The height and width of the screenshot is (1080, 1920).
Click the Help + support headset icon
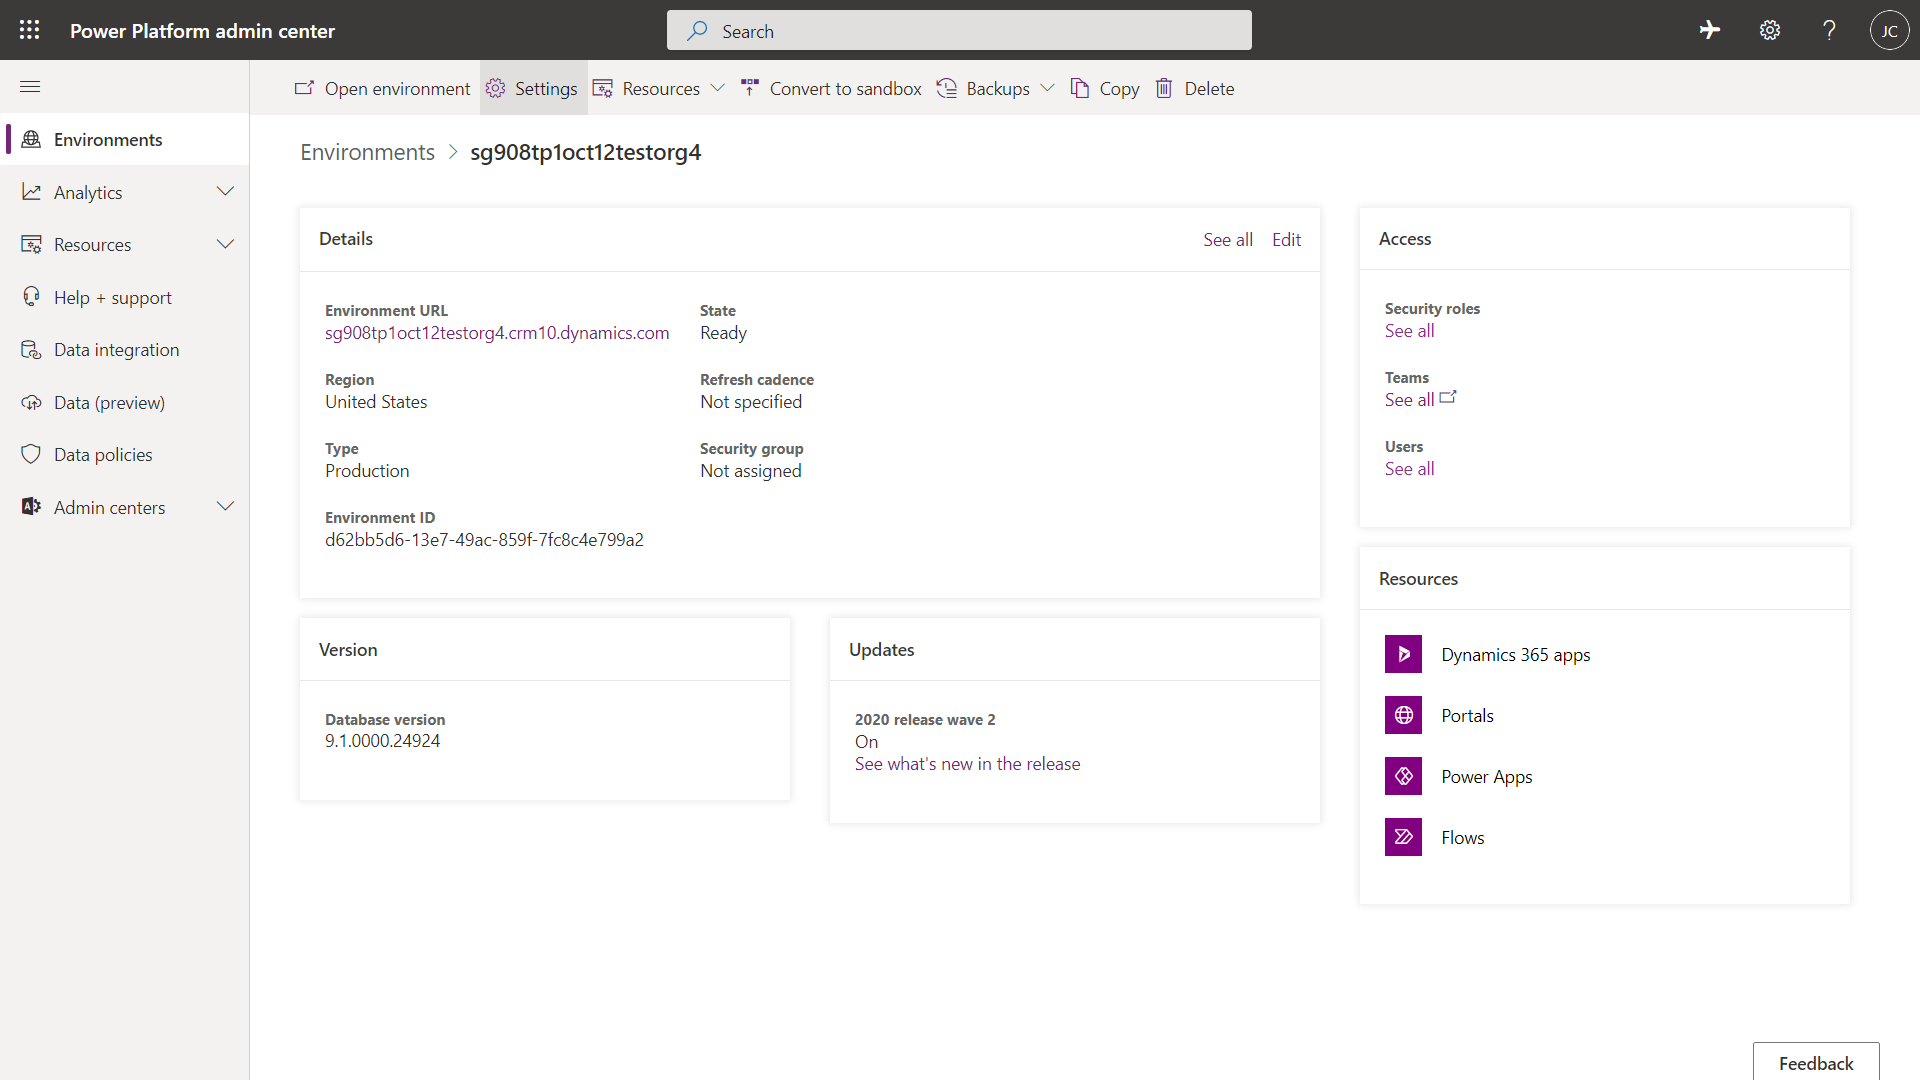31,297
